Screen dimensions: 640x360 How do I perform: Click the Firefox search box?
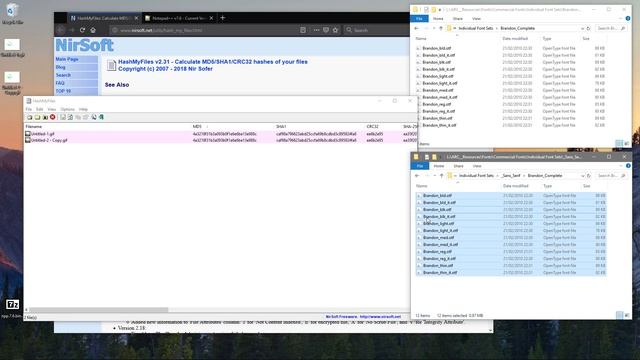click(377, 30)
